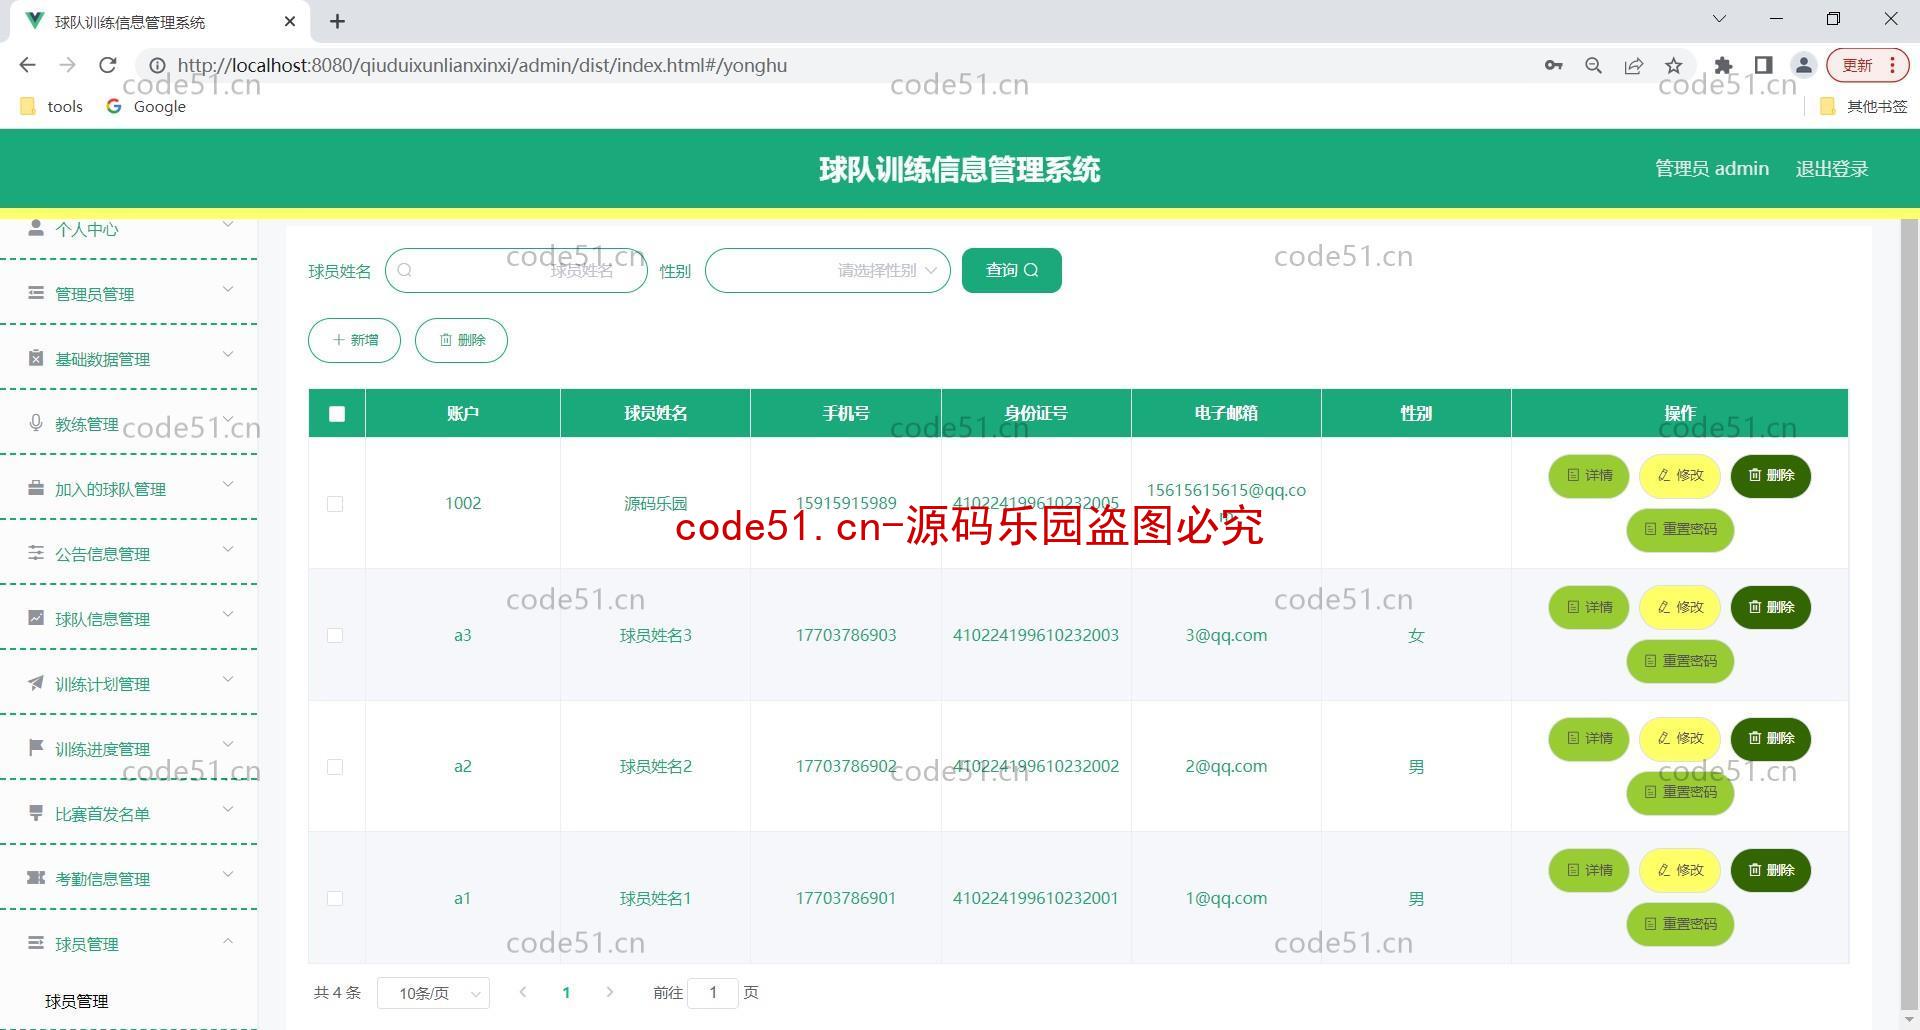Go to next page with right arrow
Image resolution: width=1920 pixels, height=1030 pixels.
pyautogui.click(x=610, y=992)
